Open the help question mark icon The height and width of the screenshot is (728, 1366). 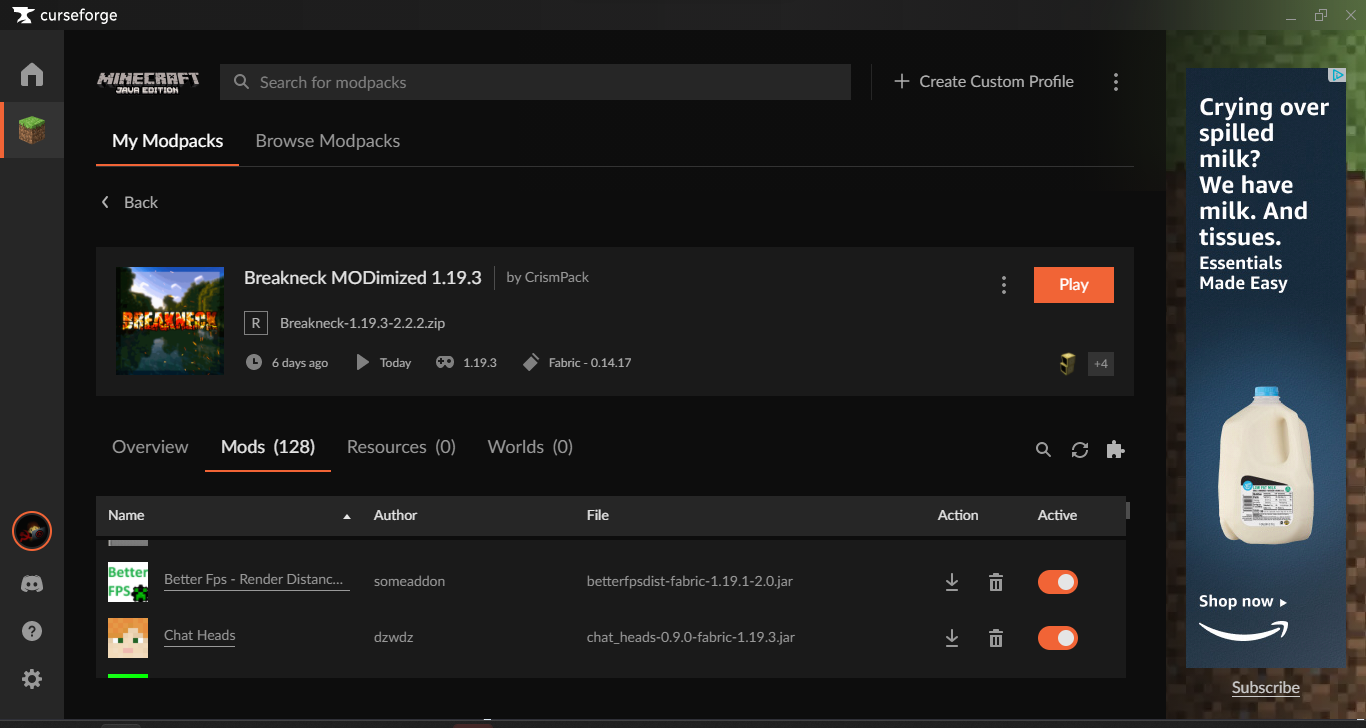(32, 631)
